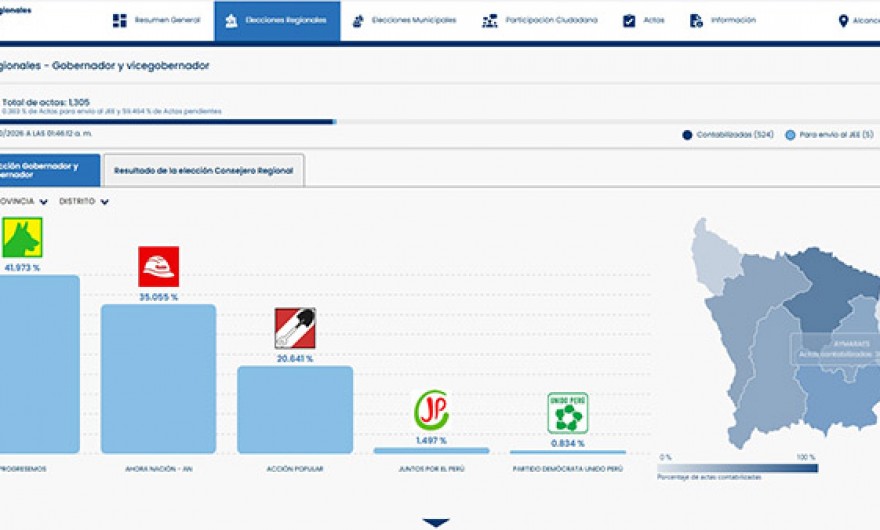Click the map percentage gradient scale
Viewport: 880px width, 530px height.
coord(737,468)
